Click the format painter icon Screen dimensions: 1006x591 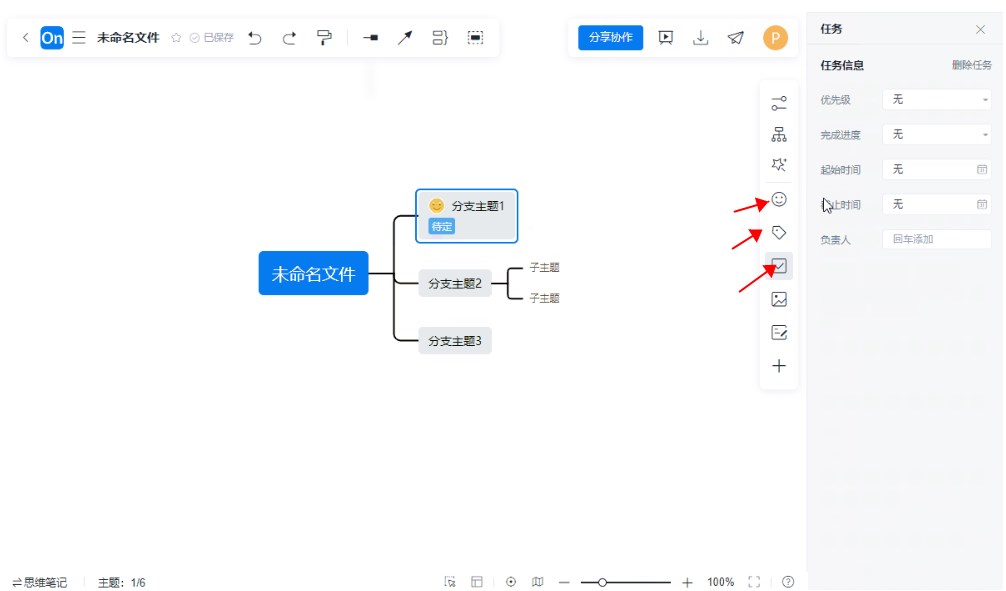[x=324, y=38]
